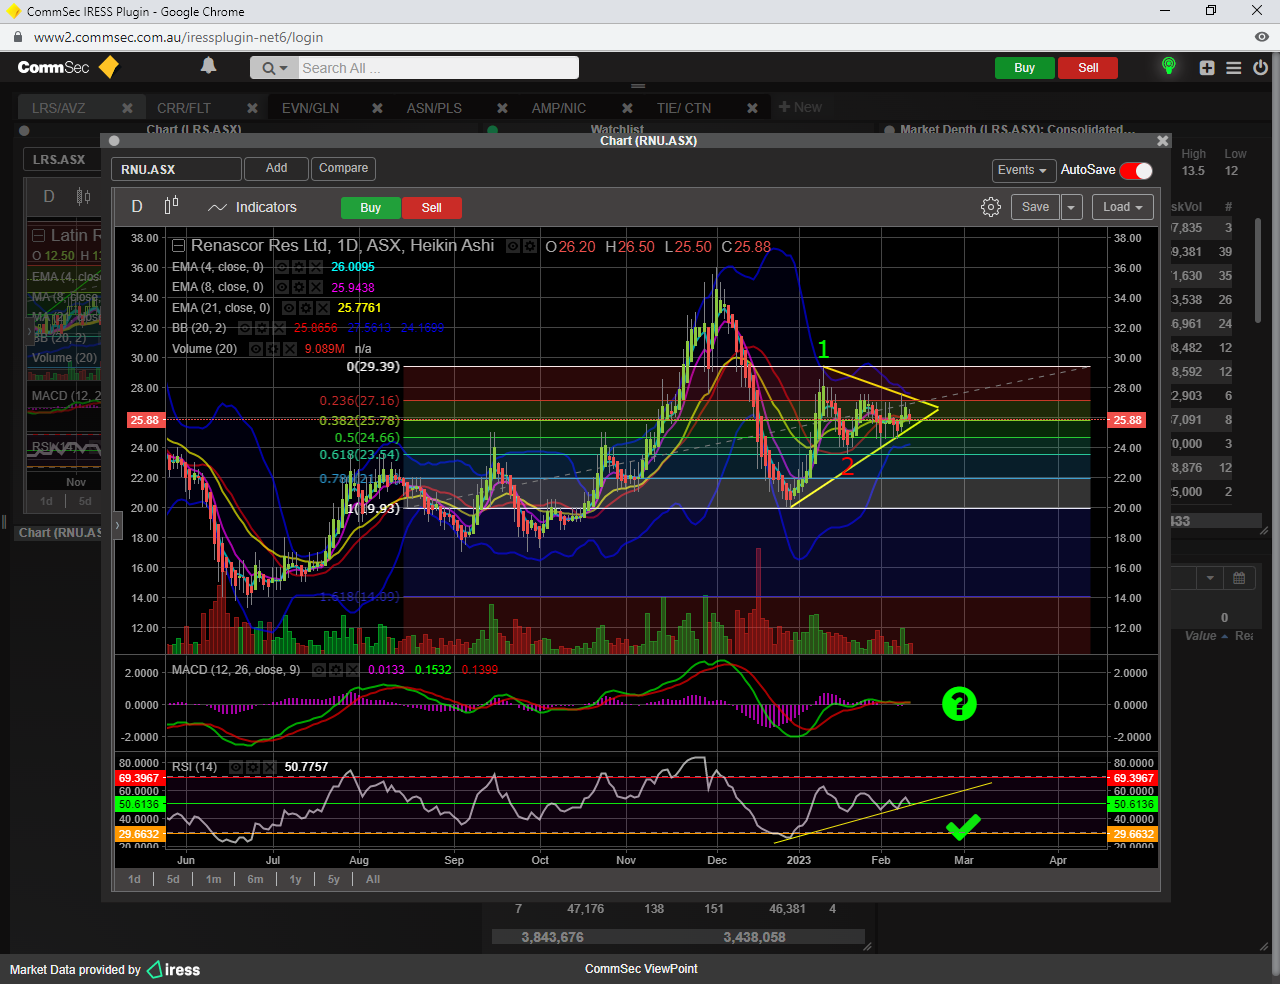The image size is (1280, 984).
Task: Click the green Buy button in chart toolbar
Action: point(371,208)
